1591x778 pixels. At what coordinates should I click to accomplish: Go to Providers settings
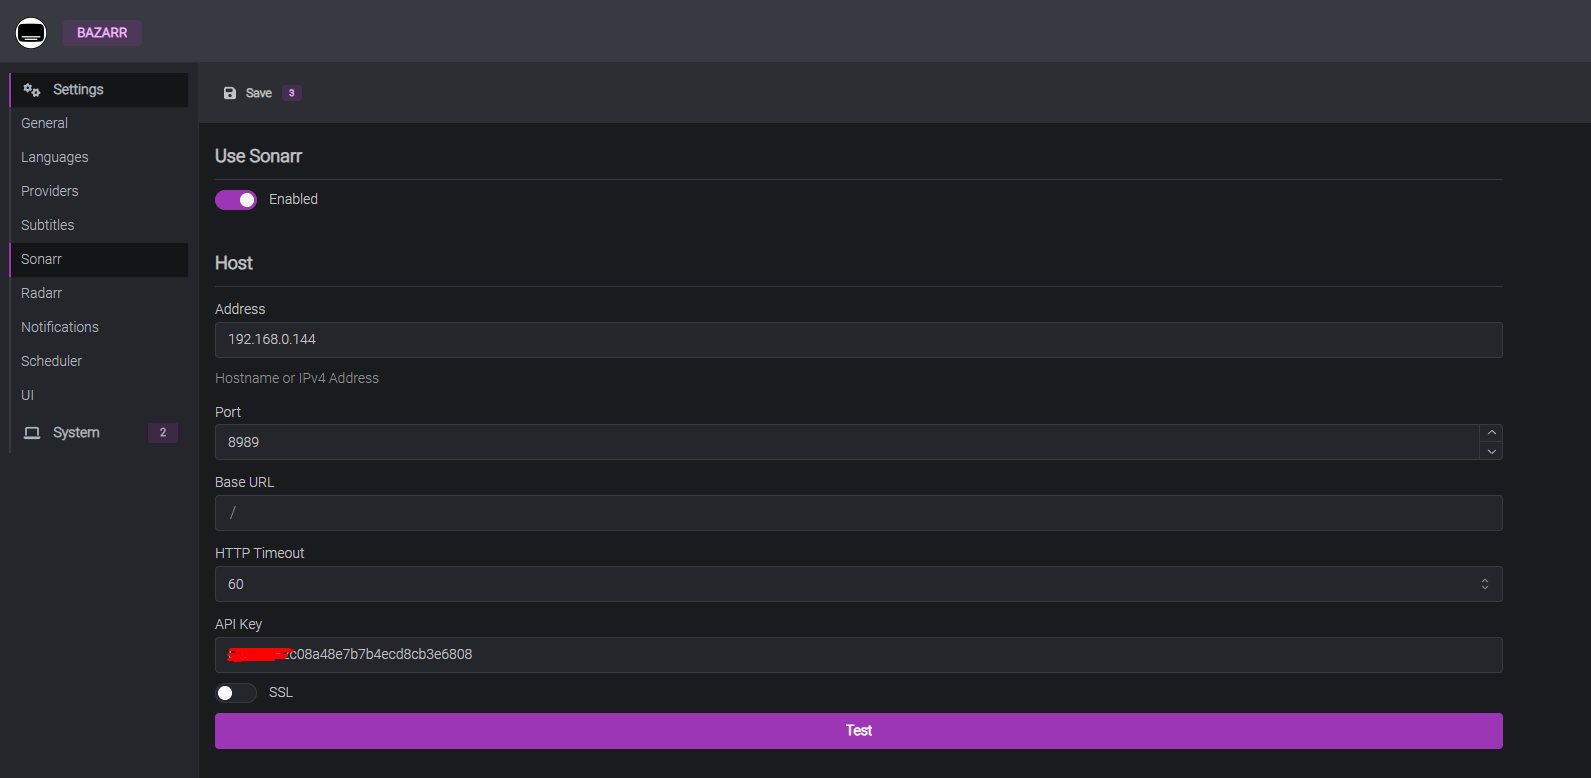[50, 191]
